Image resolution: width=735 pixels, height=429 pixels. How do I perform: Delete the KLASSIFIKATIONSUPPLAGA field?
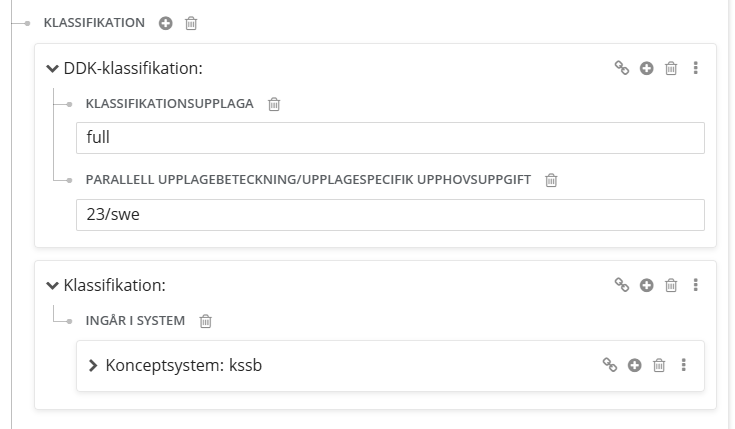point(274,104)
